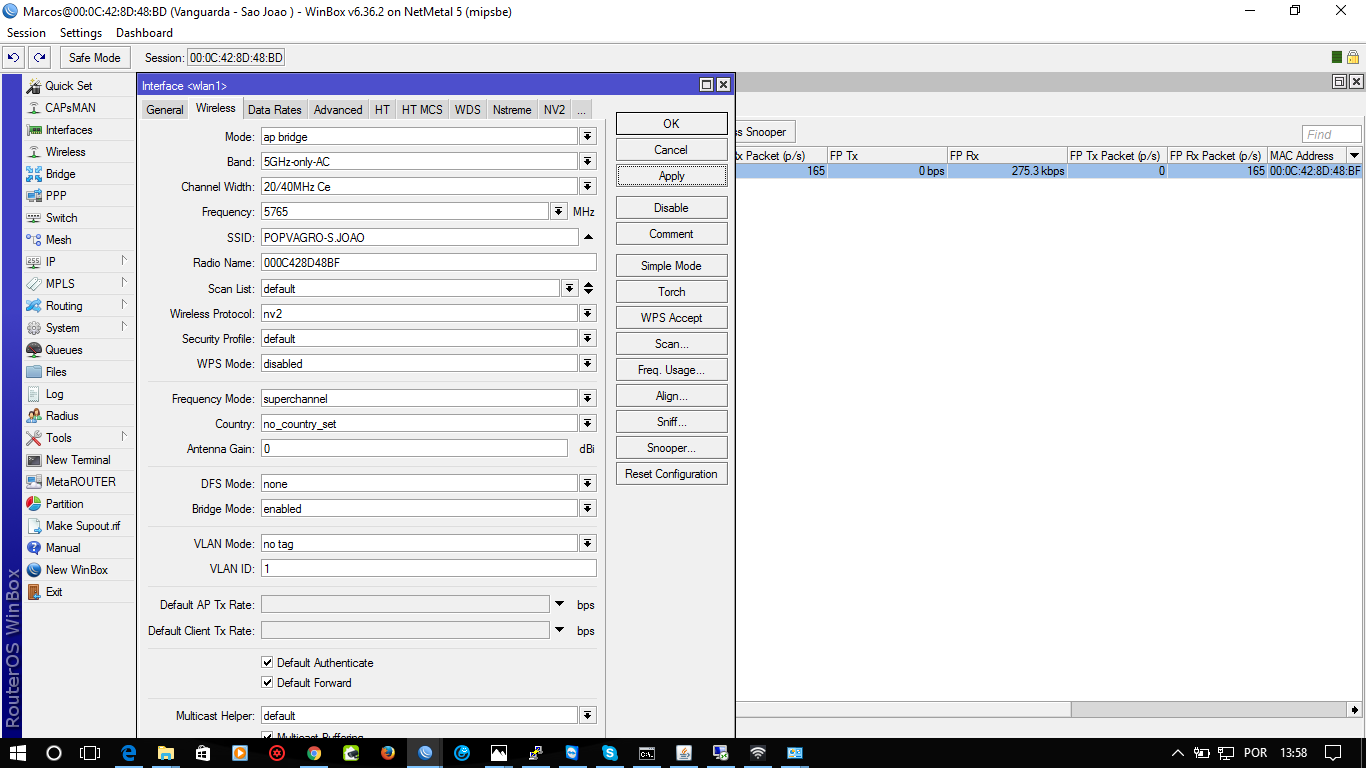
Task: Toggle the Default Authenticate checkbox
Action: coord(267,663)
